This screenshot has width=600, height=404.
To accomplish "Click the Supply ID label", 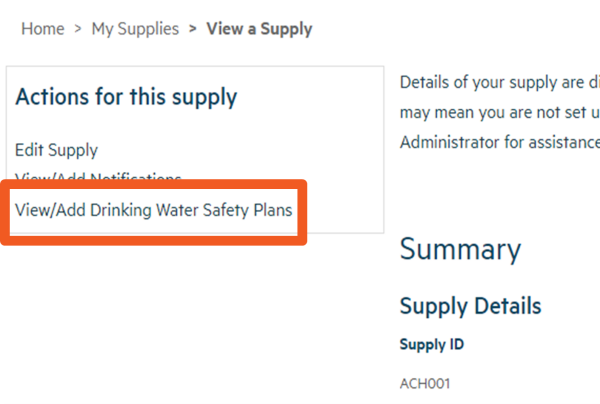I will point(432,345).
